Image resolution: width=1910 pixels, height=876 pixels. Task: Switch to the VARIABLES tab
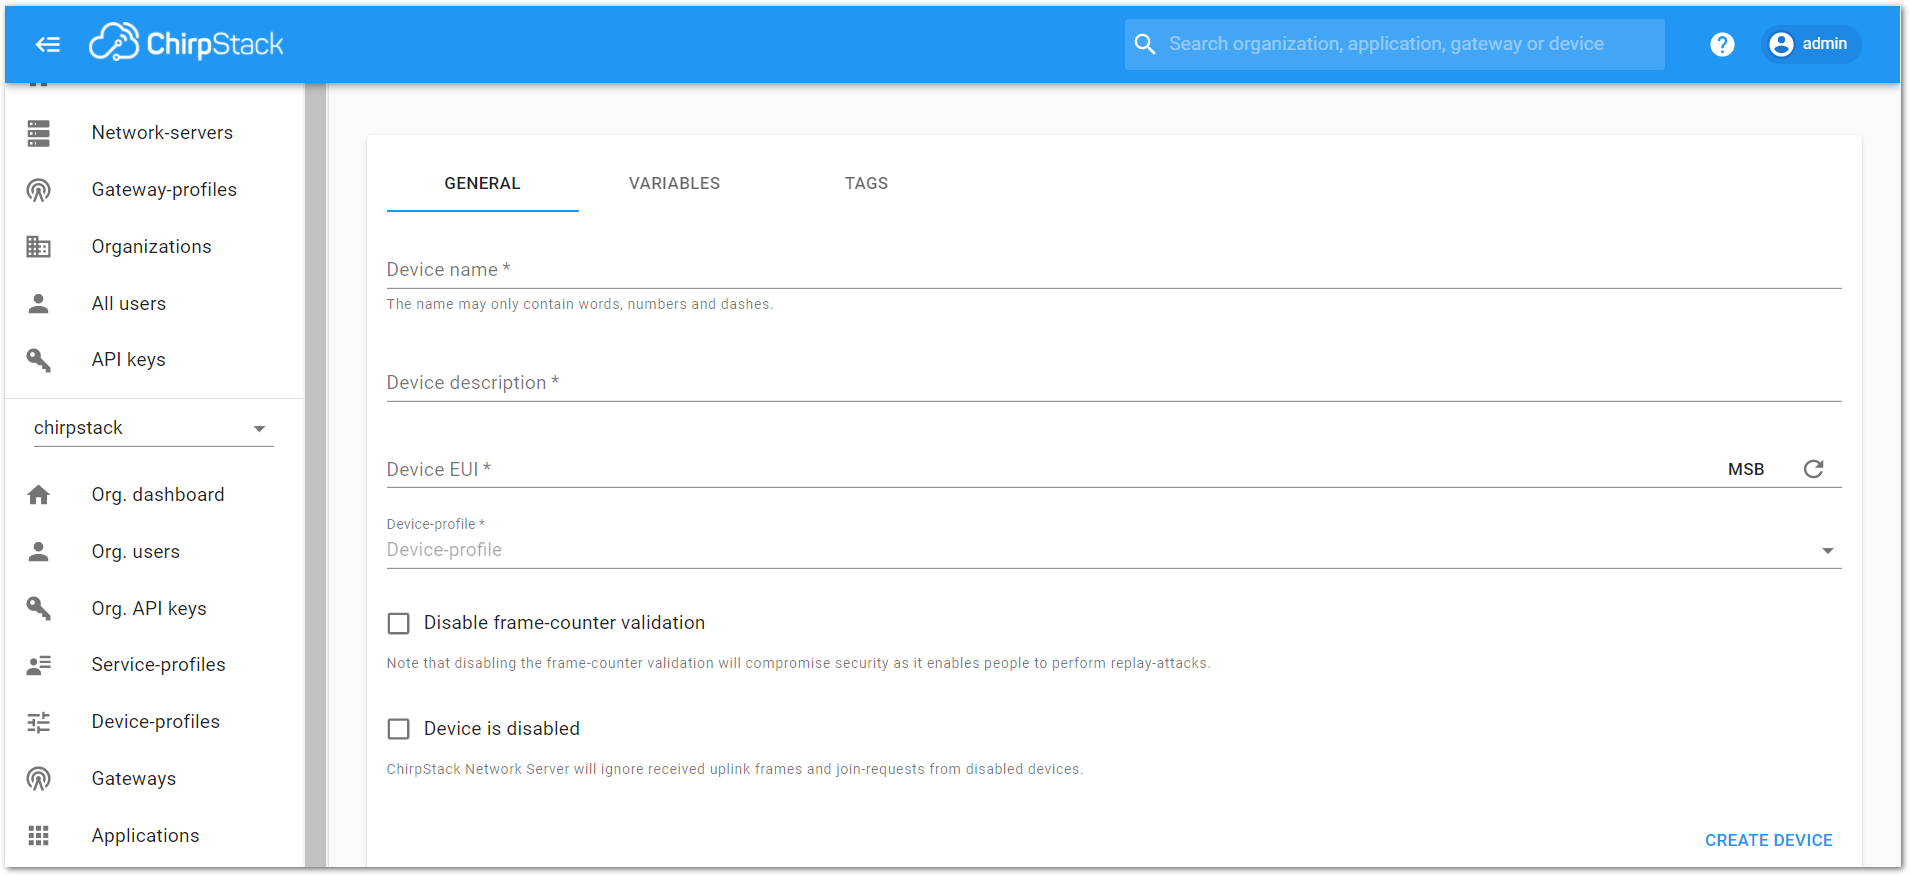pos(675,184)
